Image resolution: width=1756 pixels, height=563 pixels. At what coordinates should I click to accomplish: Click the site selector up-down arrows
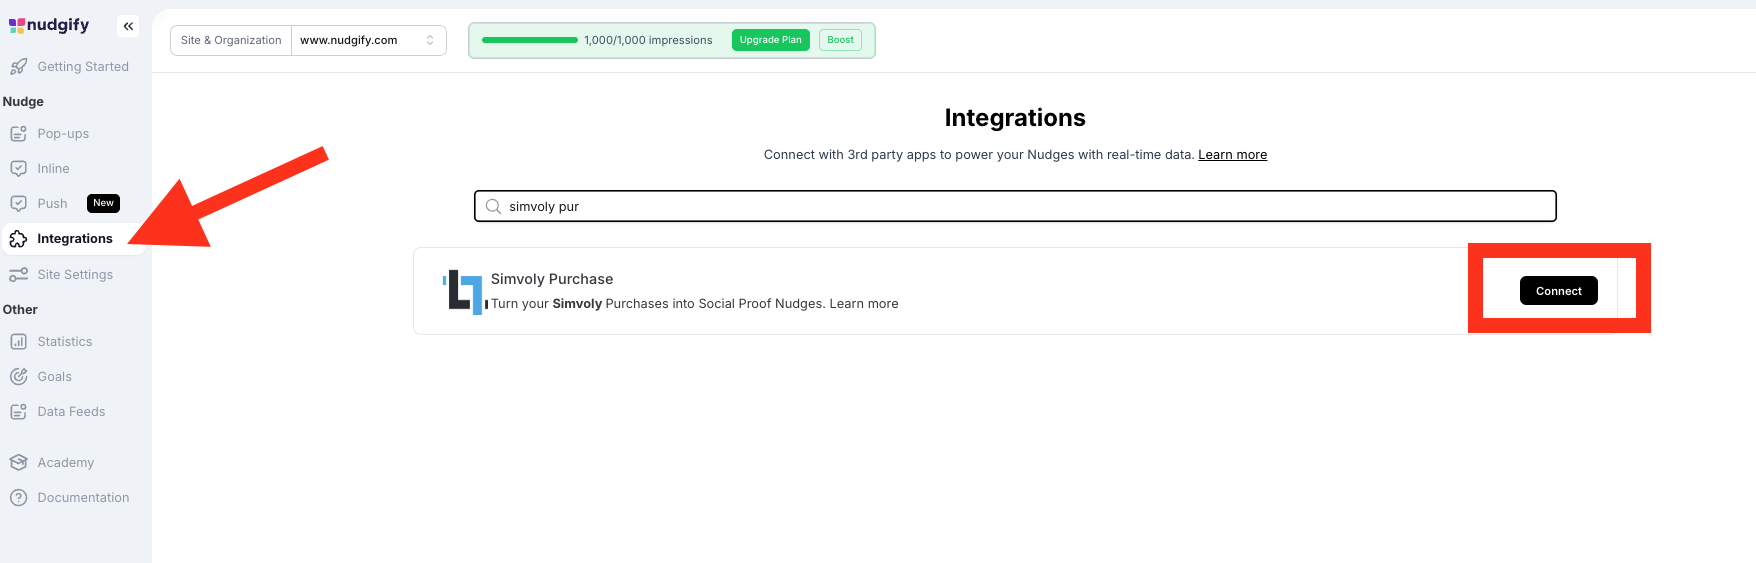coord(430,40)
